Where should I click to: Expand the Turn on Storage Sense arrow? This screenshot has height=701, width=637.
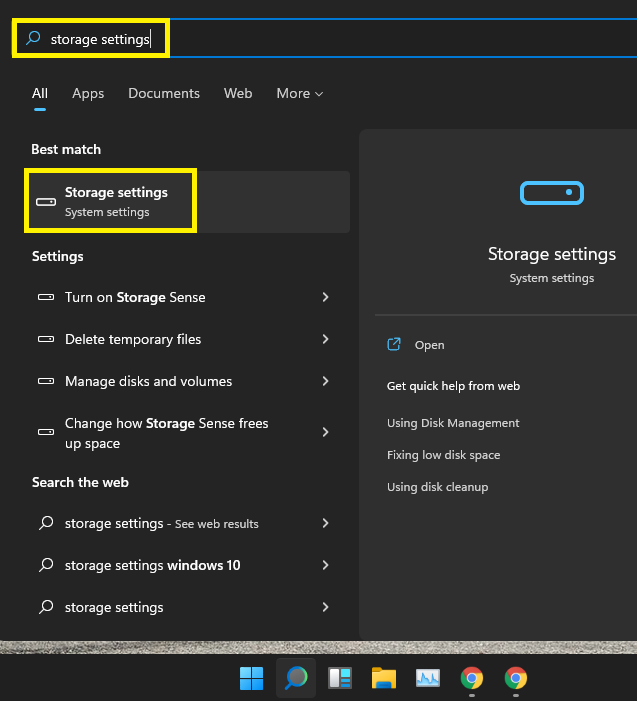325,297
